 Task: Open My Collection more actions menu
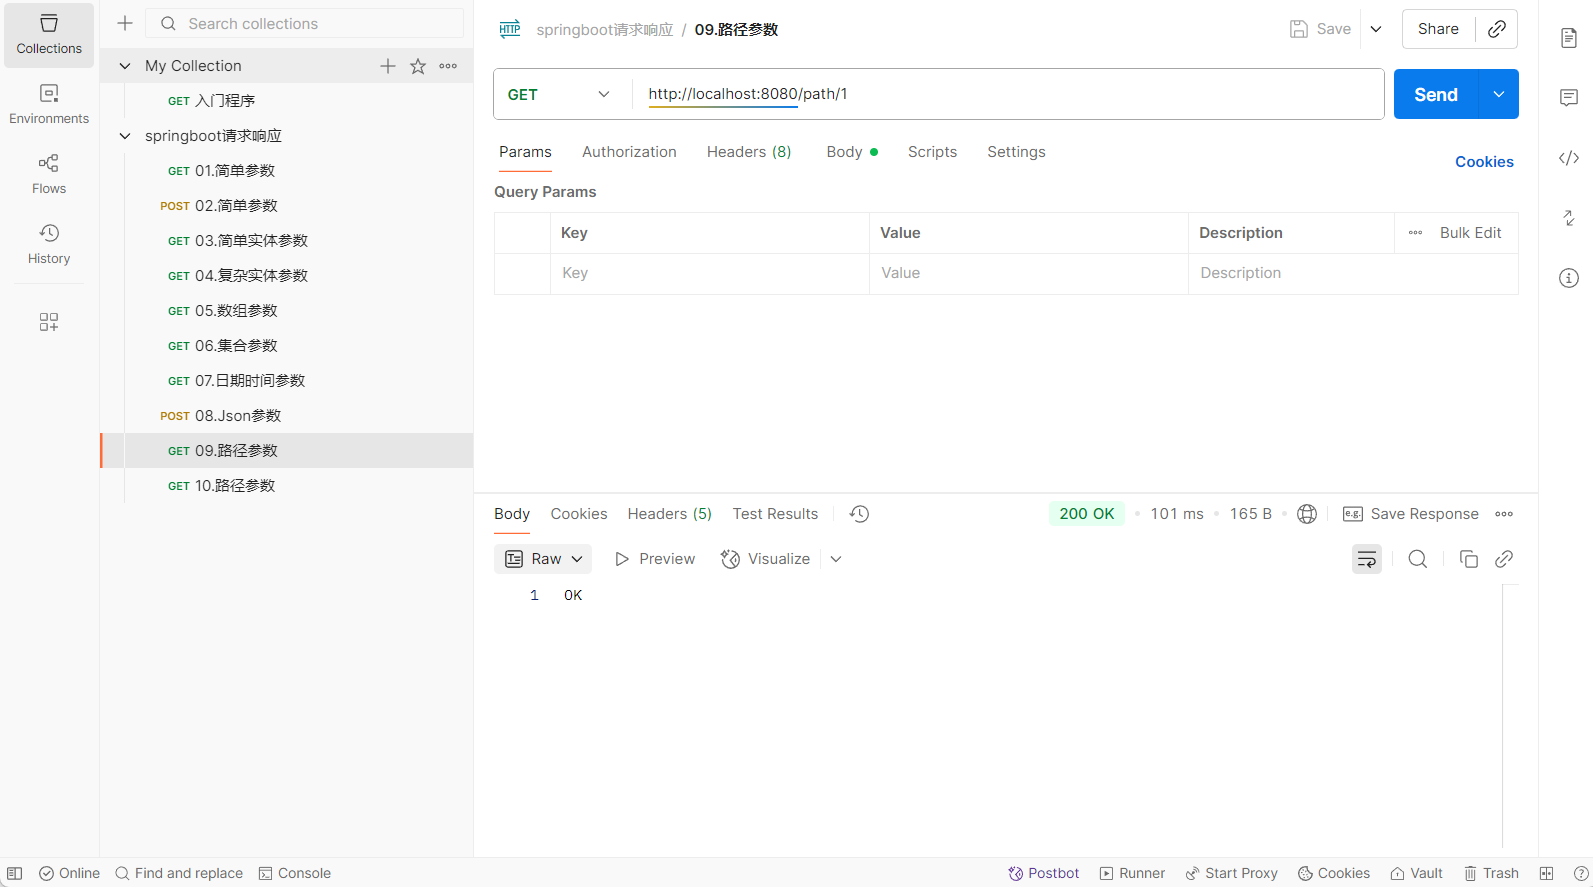(x=448, y=66)
